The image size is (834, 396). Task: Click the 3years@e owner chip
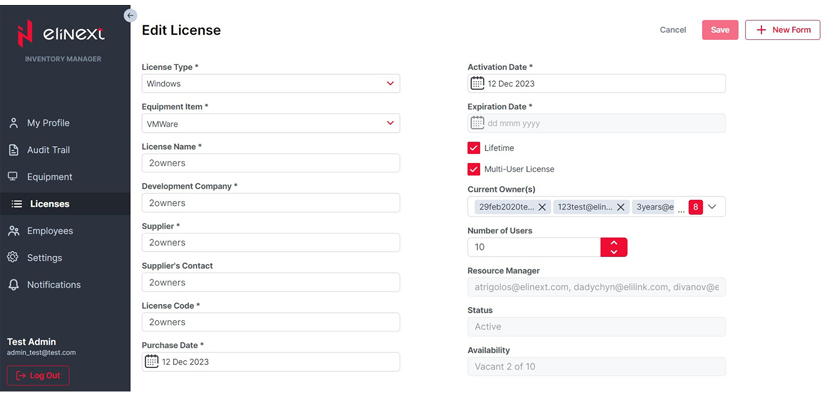(654, 207)
